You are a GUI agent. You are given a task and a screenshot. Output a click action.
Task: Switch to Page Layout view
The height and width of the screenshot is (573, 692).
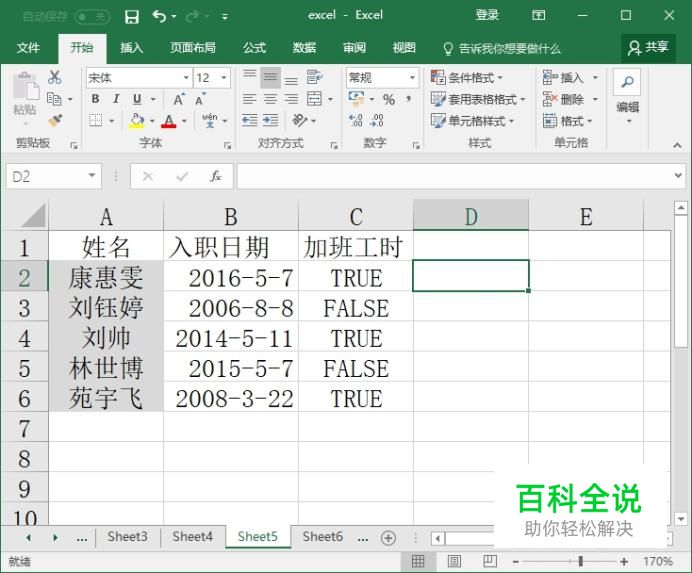454,561
